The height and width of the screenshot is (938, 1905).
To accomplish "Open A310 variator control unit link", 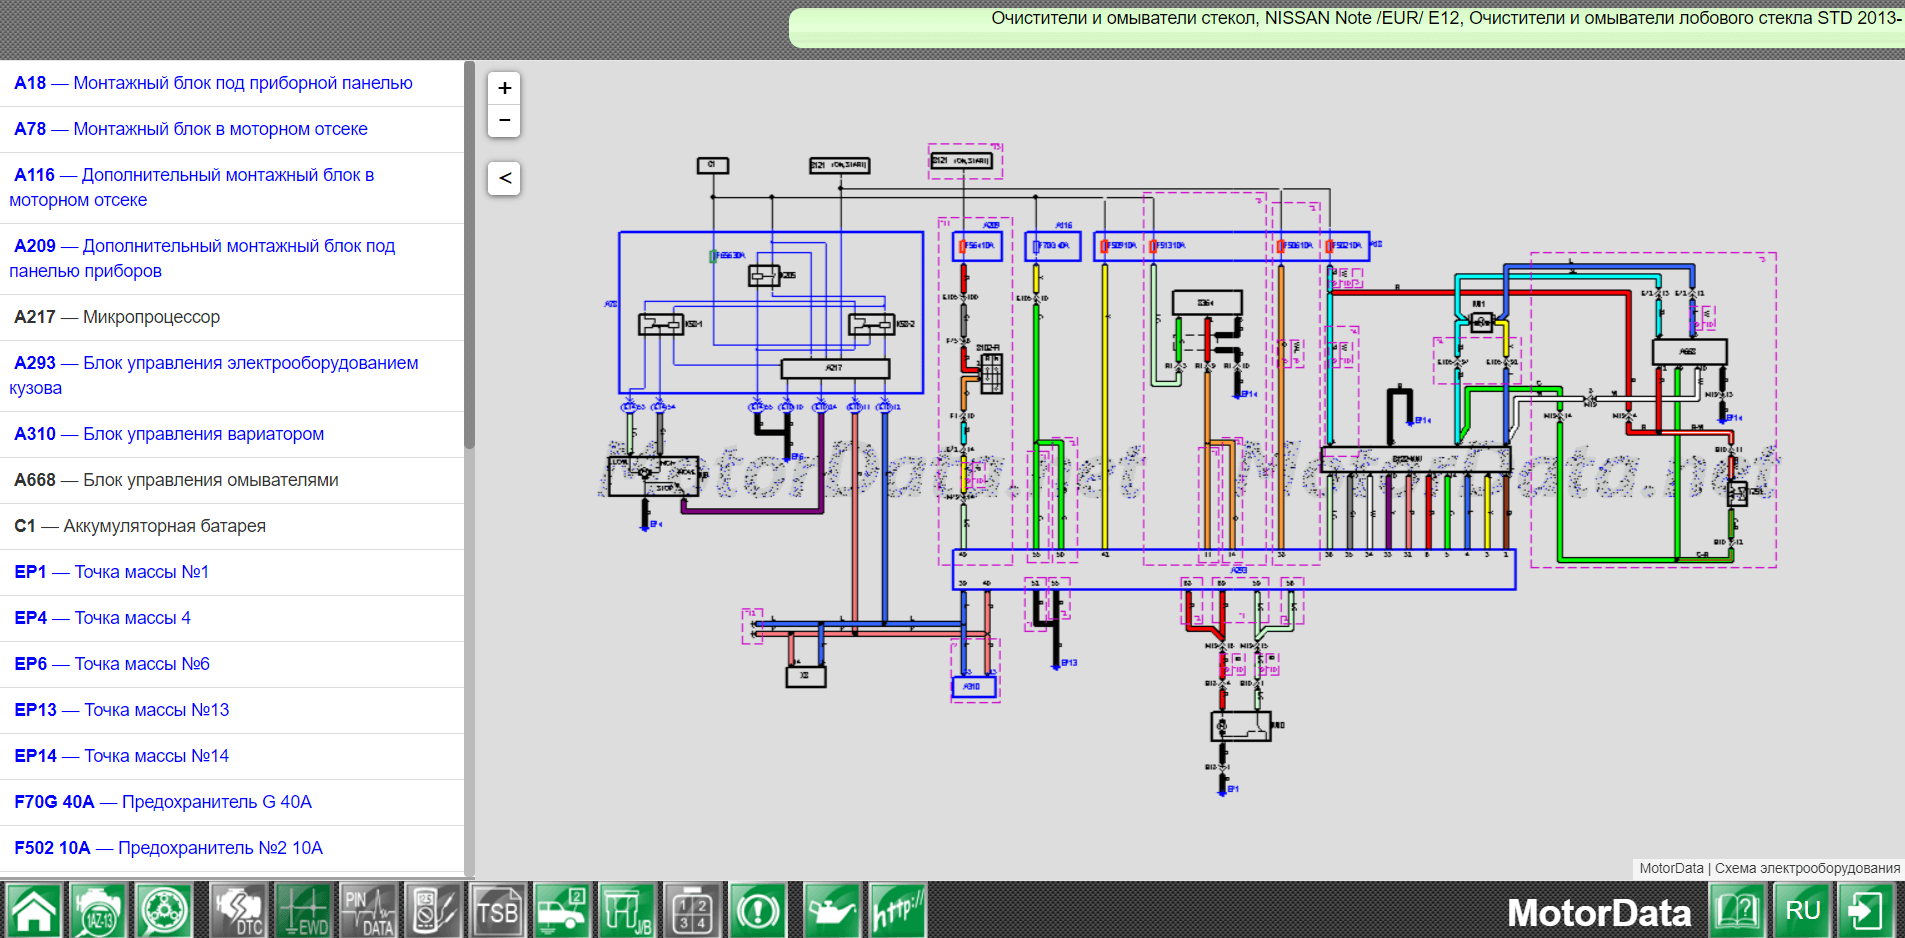I will (169, 434).
